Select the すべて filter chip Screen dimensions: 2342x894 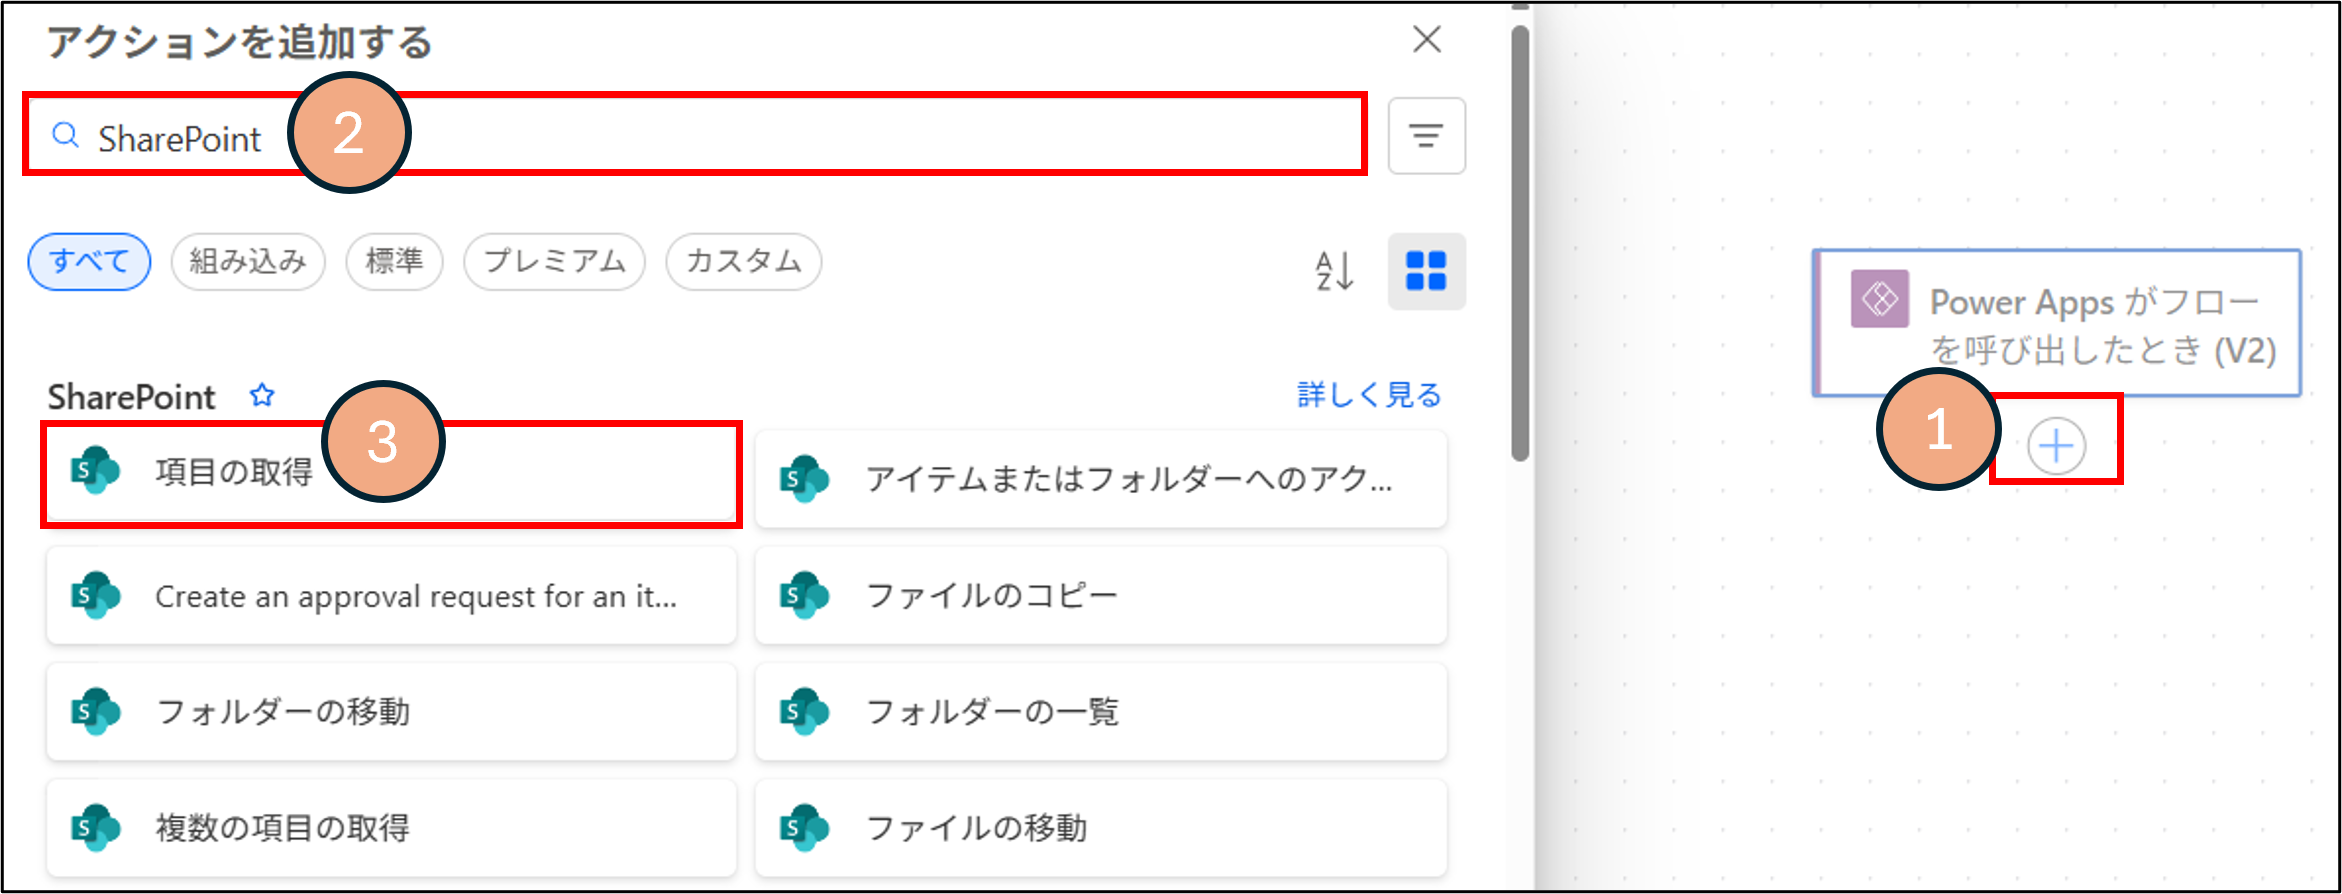coord(89,262)
